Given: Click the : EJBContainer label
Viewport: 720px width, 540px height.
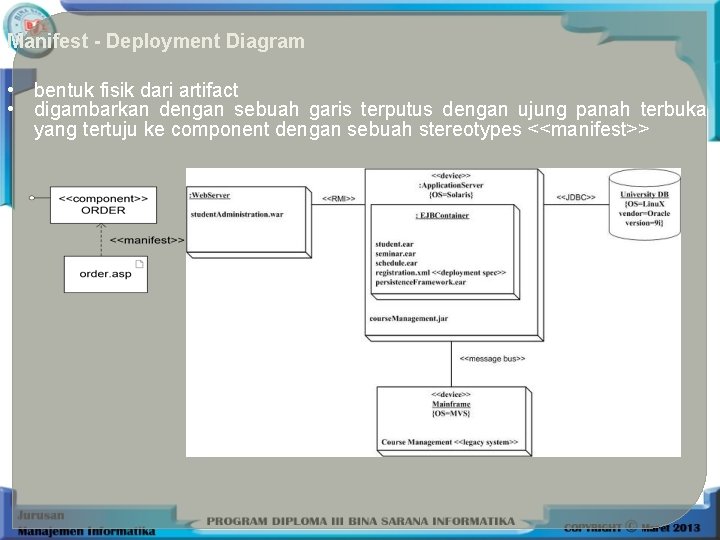Looking at the screenshot, I should 442,215.
